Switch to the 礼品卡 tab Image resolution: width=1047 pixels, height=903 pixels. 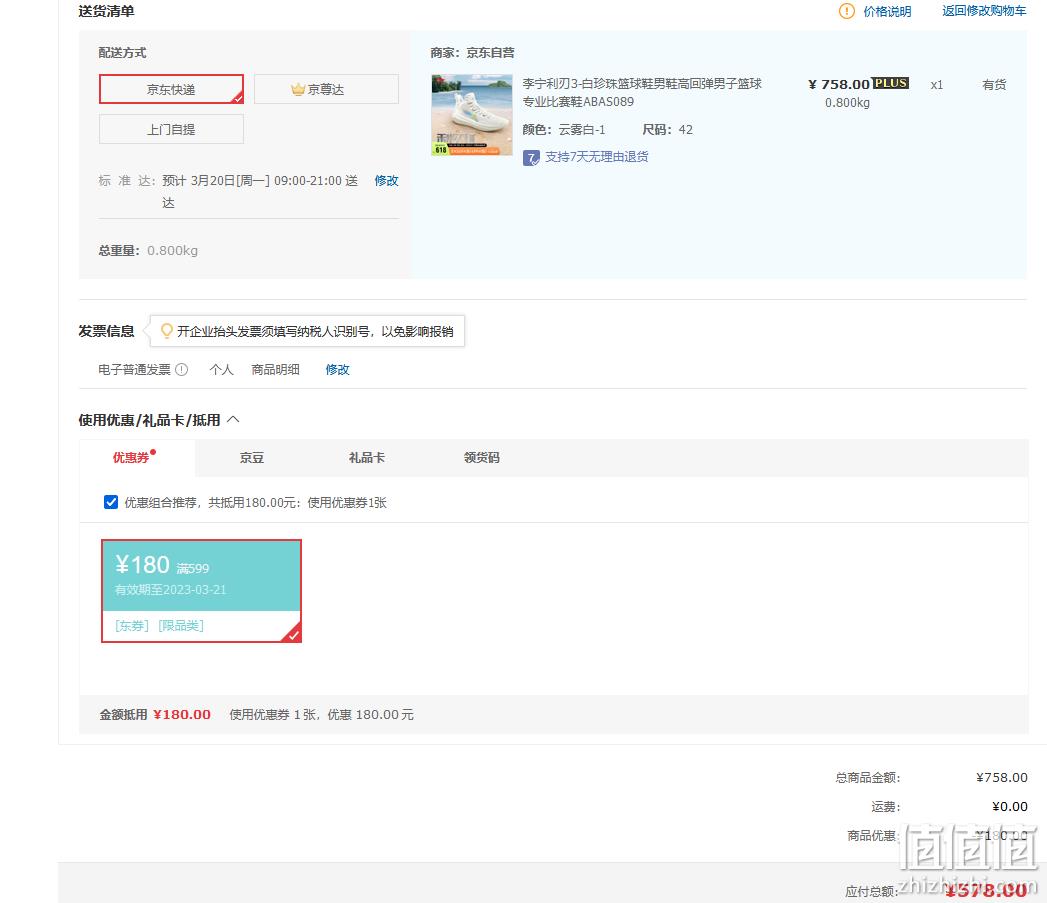coord(367,458)
